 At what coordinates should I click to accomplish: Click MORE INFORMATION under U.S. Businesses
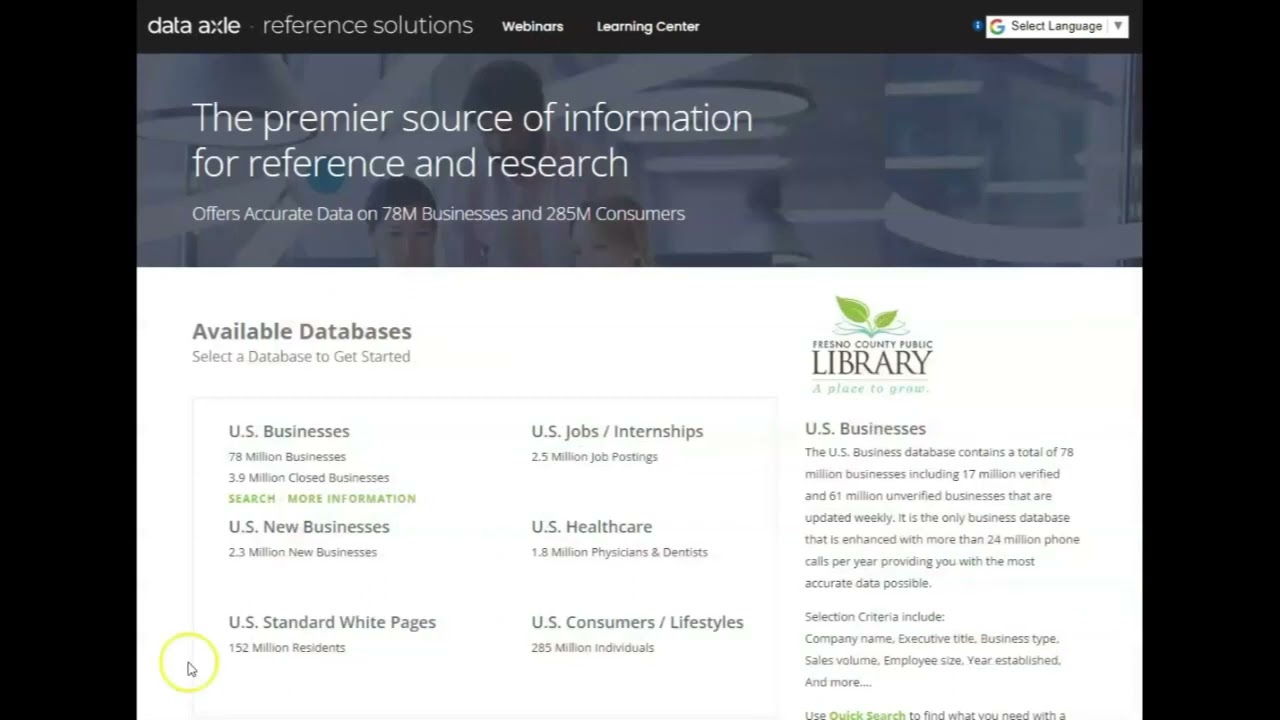(352, 498)
